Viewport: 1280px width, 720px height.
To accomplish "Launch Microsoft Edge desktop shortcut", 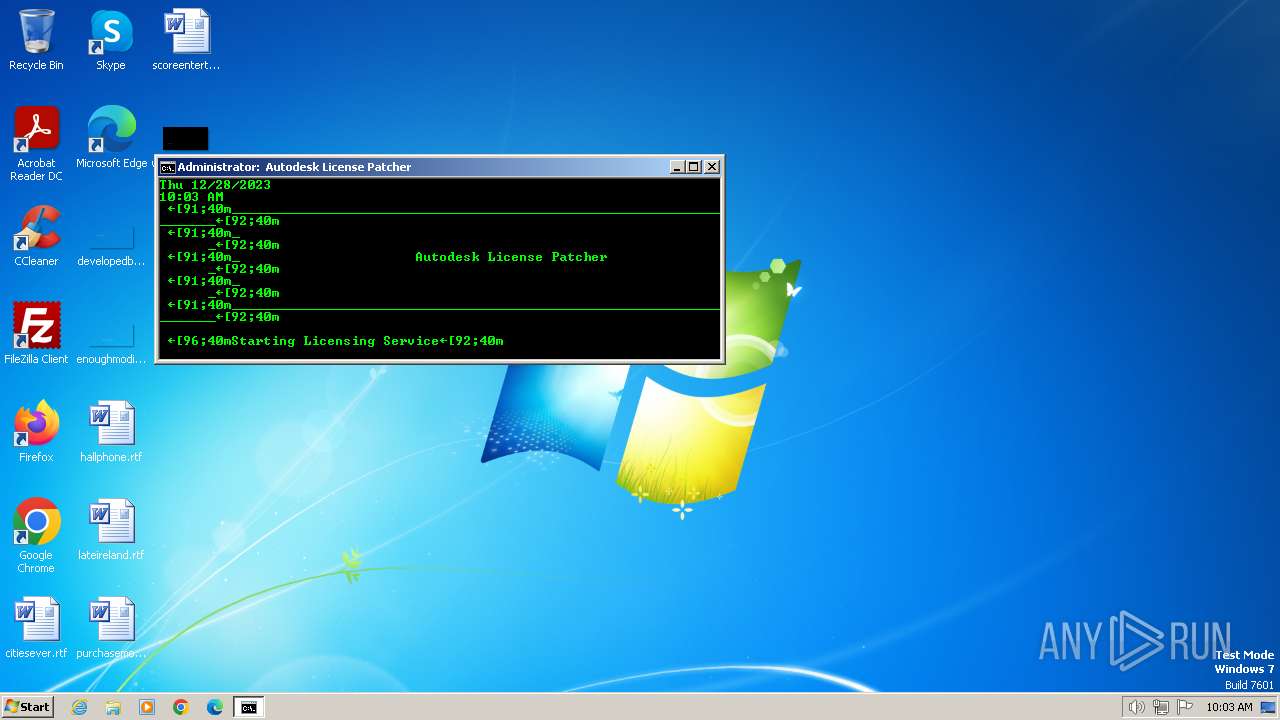I will point(111,138).
